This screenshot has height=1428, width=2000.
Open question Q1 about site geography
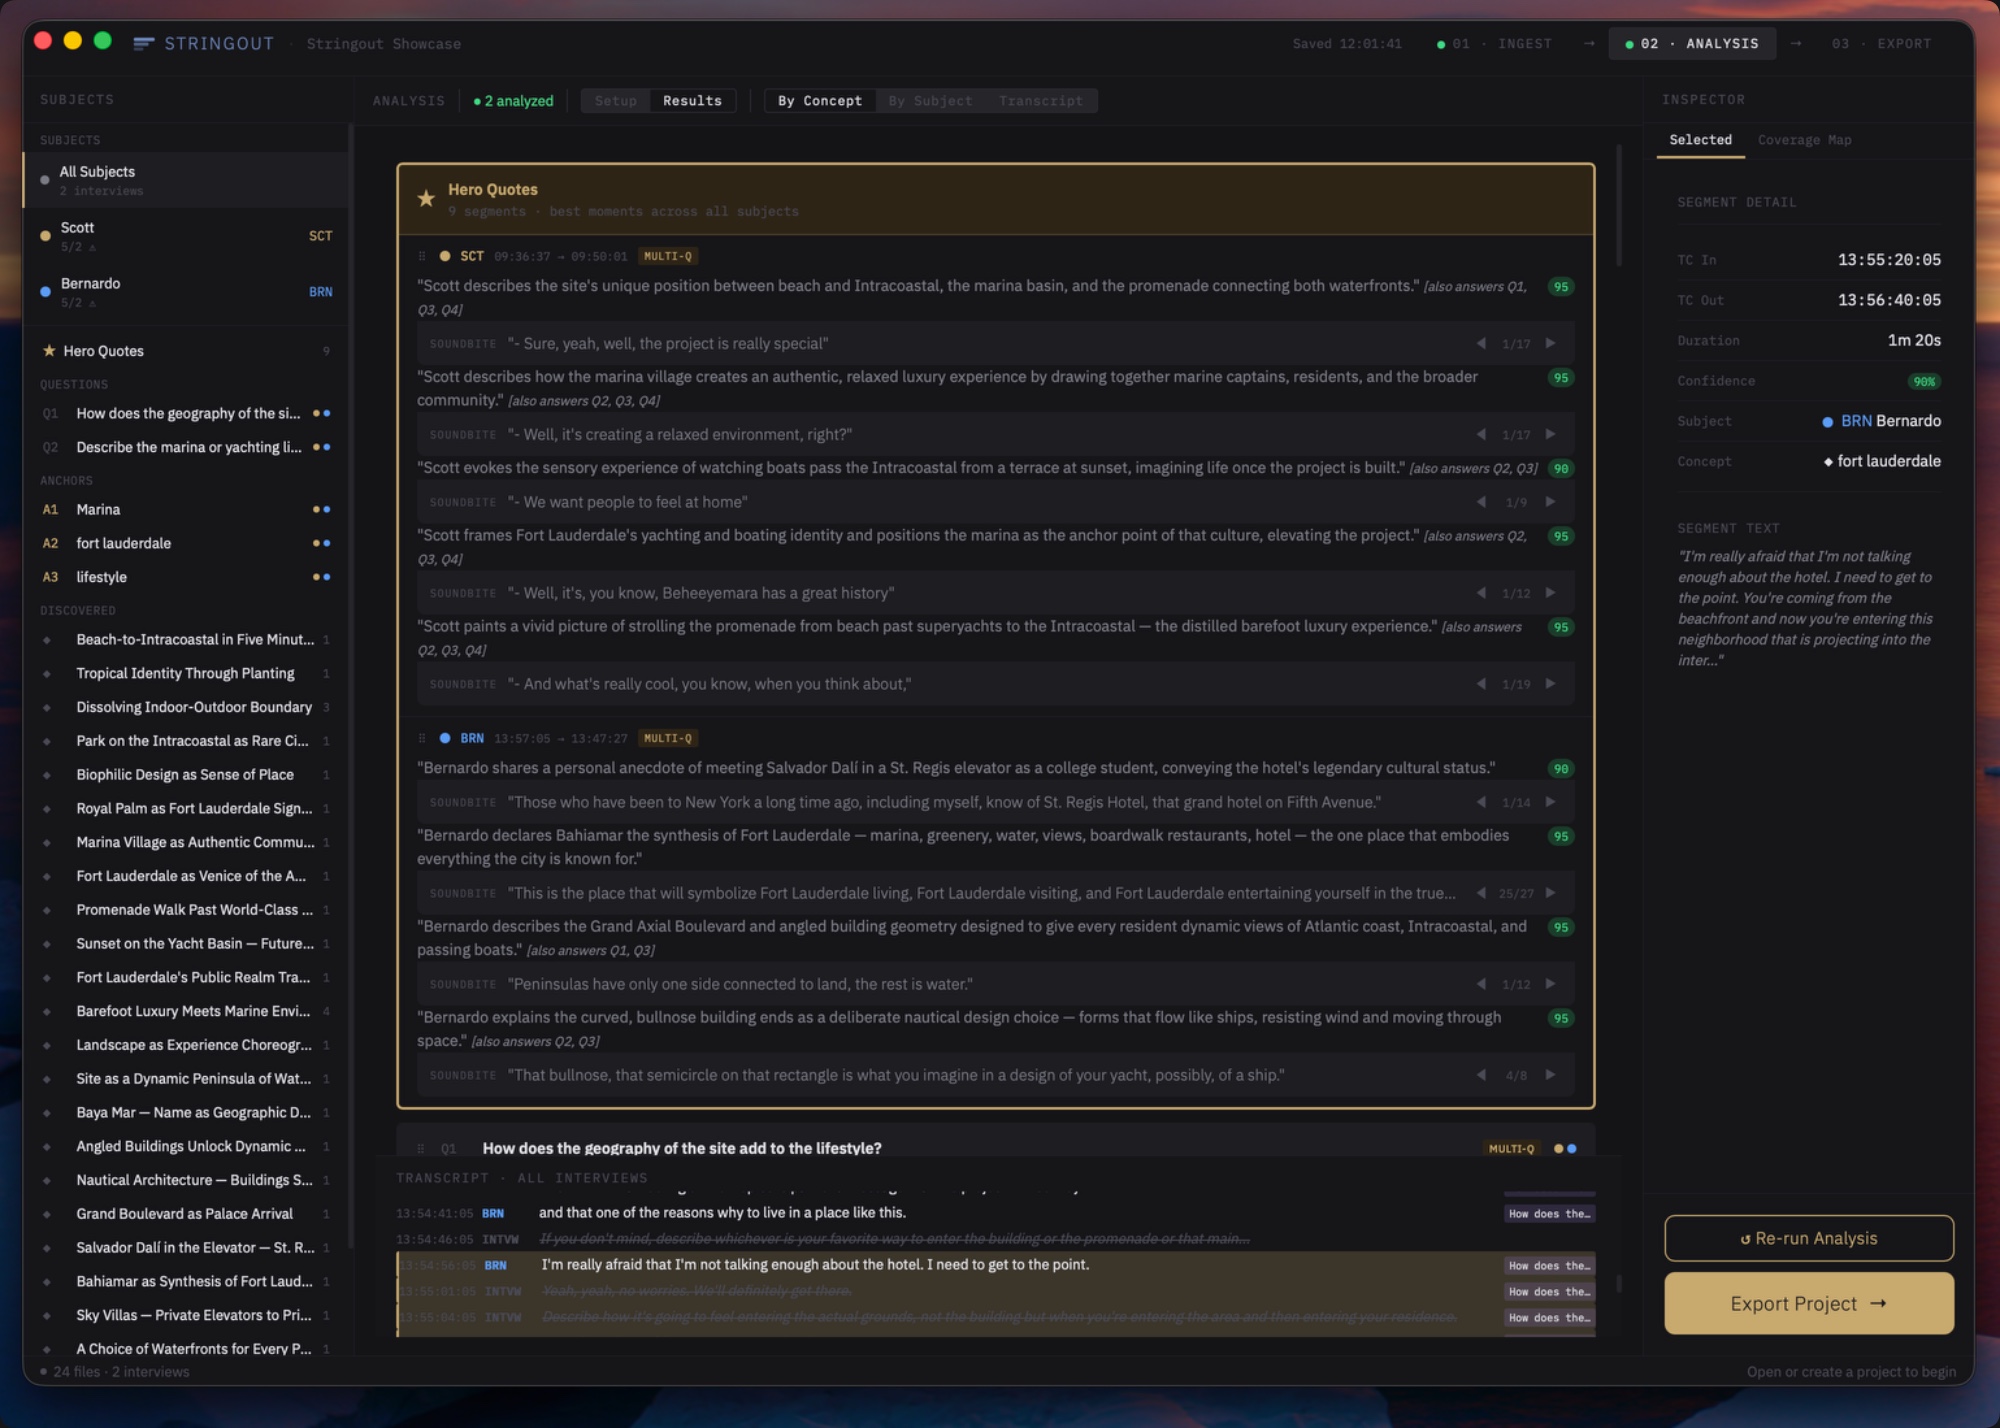tap(187, 413)
